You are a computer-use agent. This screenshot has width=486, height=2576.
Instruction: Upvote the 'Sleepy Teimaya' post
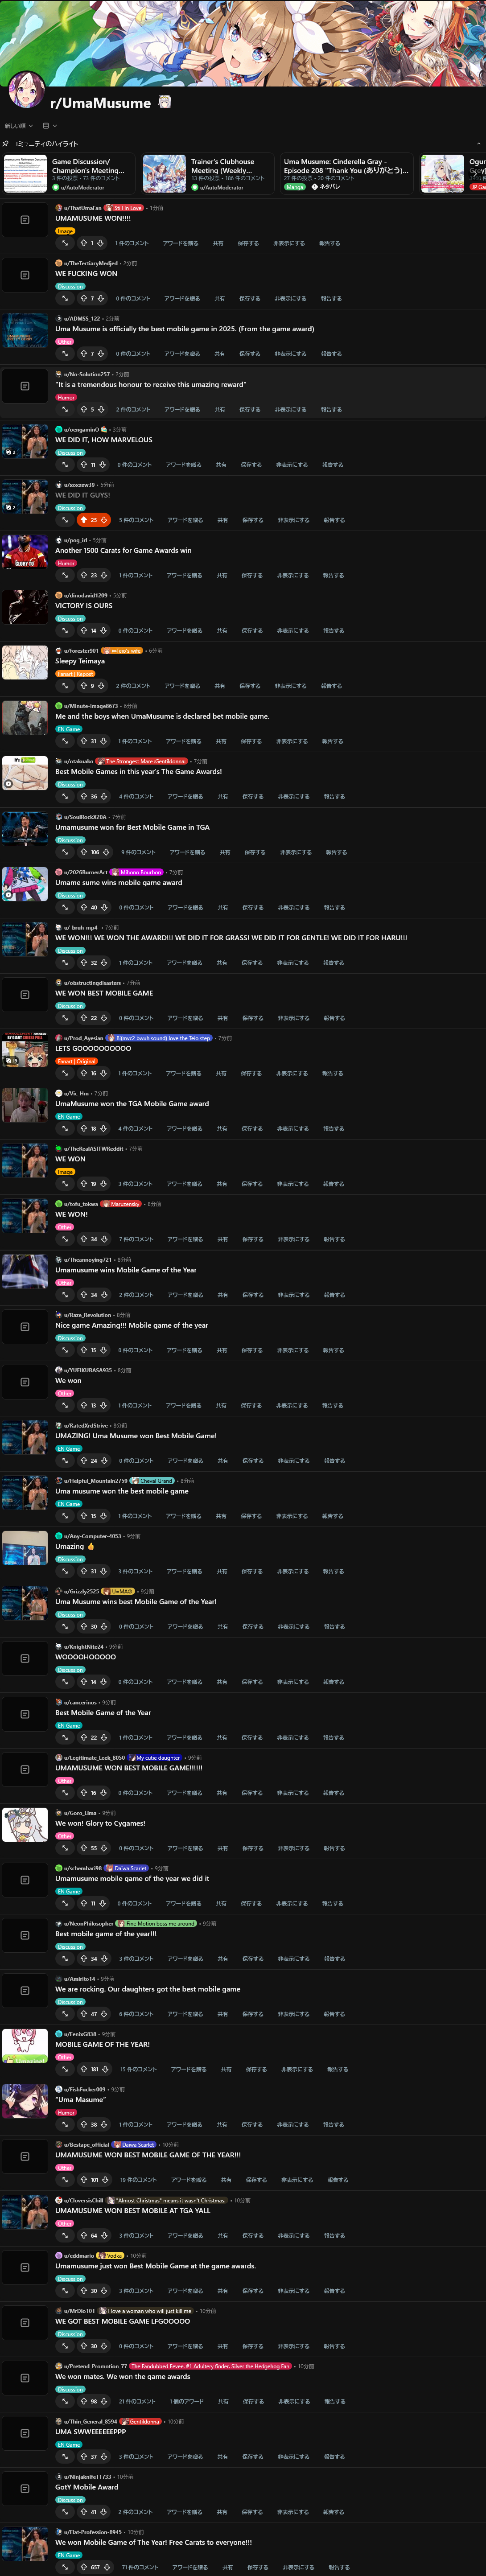click(83, 686)
